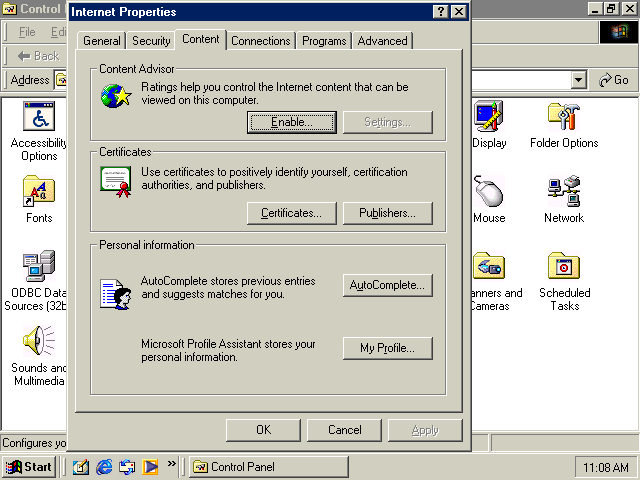Click the dialog help question mark button
The height and width of the screenshot is (480, 640).
[441, 11]
